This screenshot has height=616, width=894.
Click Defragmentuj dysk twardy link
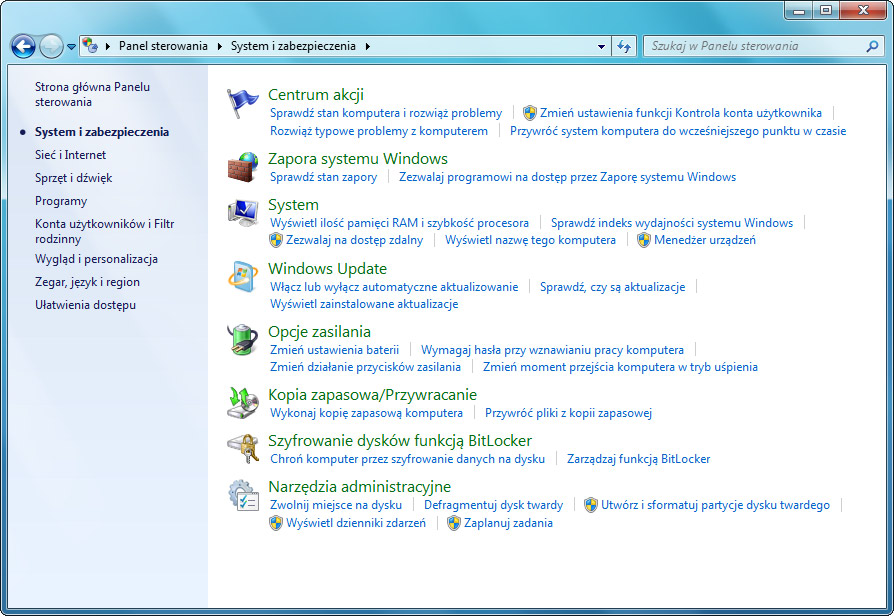493,505
